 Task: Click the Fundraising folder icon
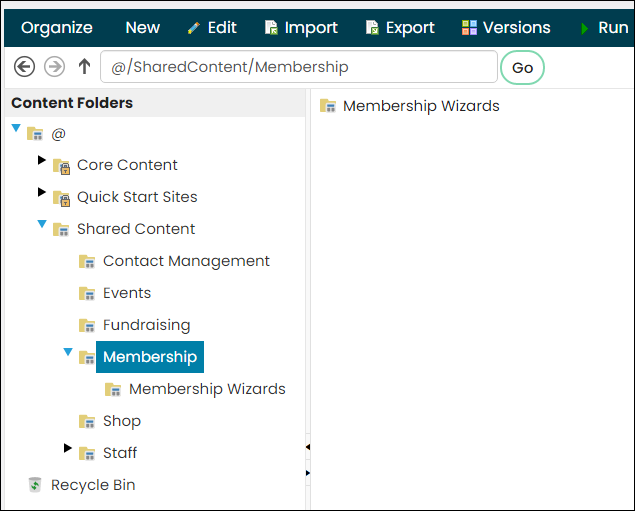pos(87,325)
